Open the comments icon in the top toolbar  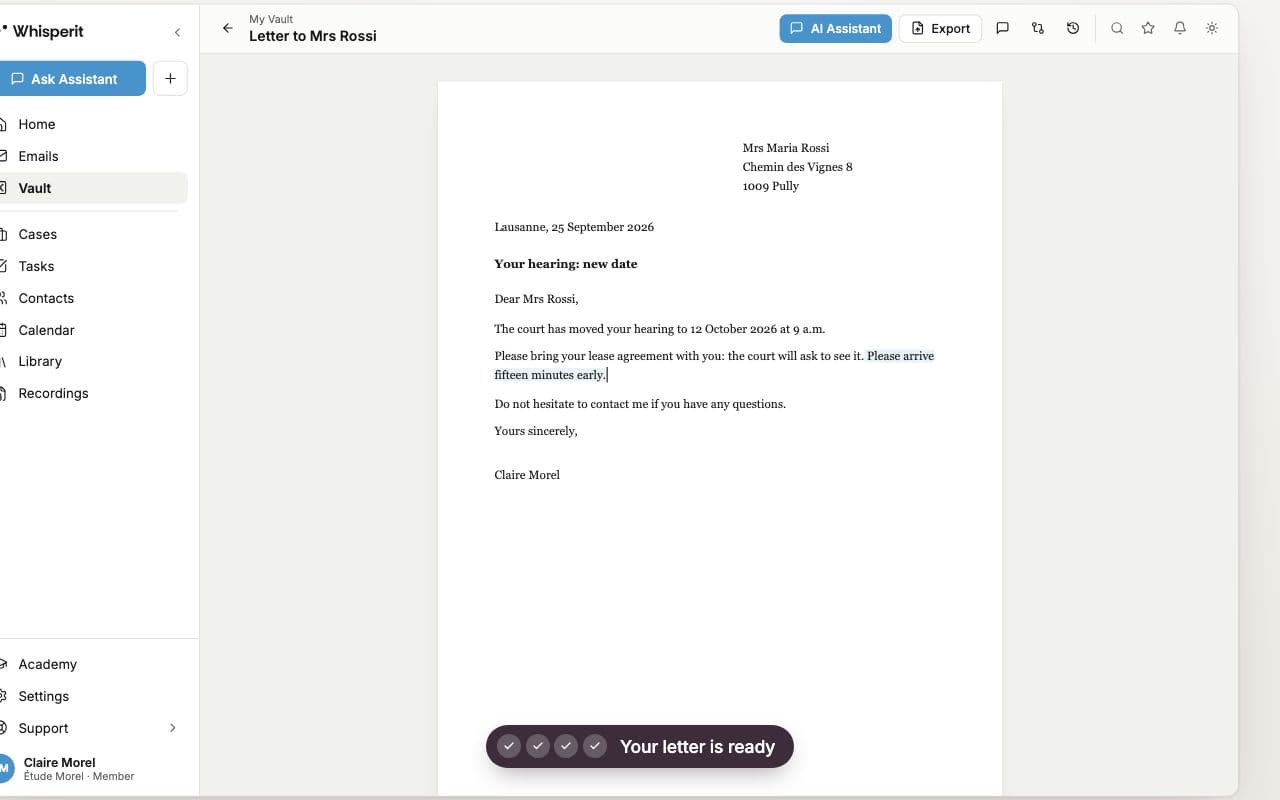(x=1002, y=28)
